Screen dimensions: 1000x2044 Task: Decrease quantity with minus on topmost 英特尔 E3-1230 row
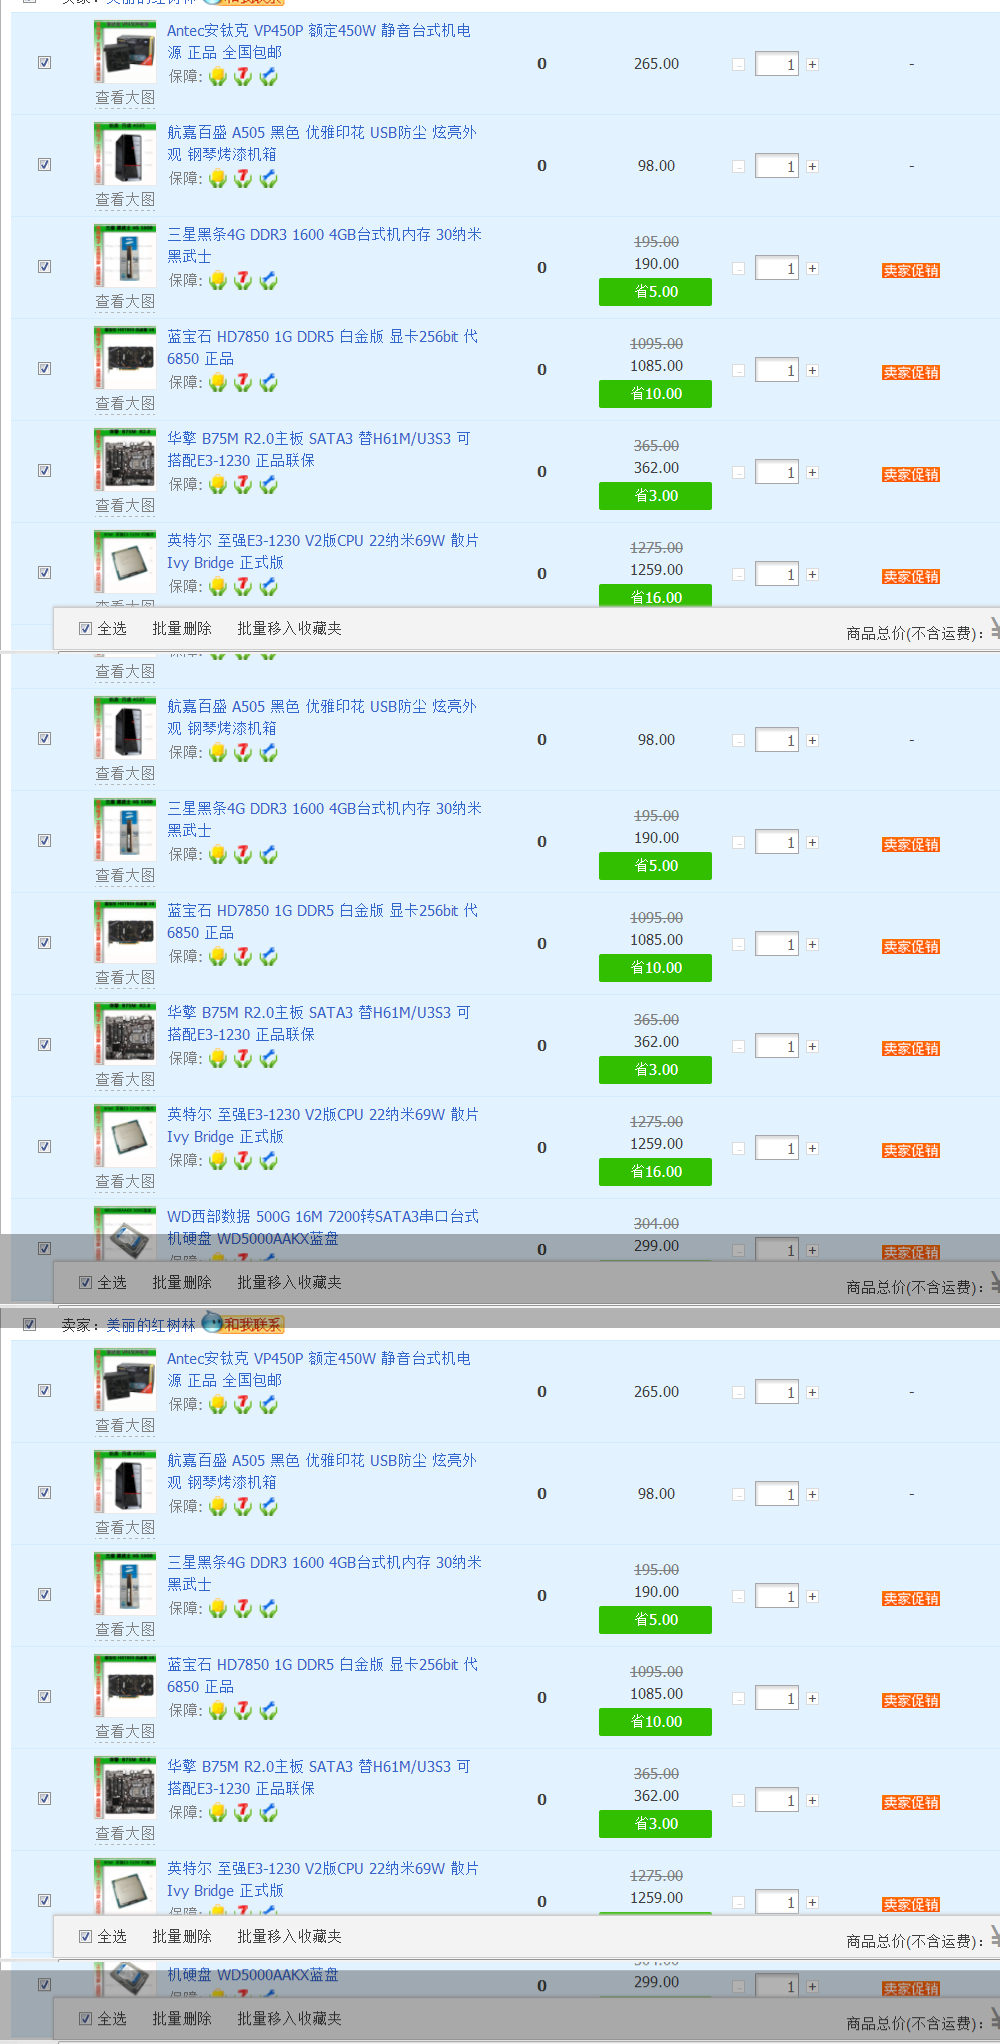[x=738, y=575]
